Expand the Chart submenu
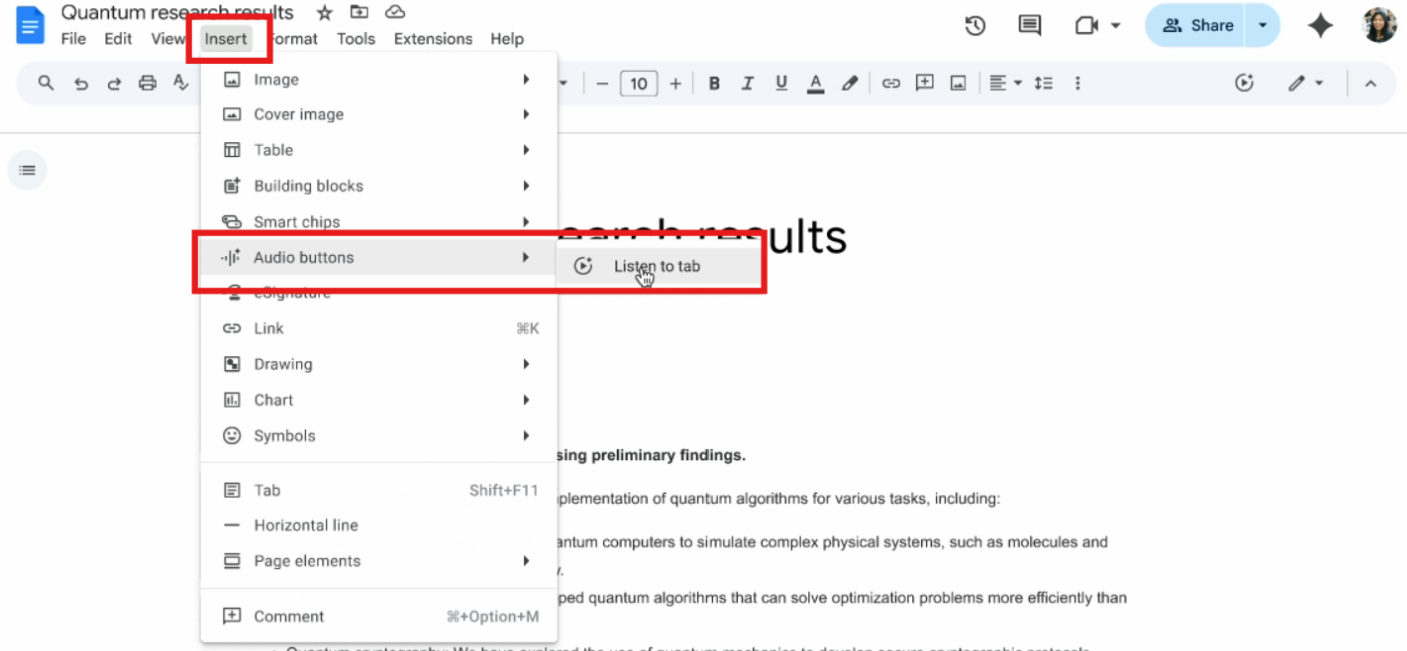Viewport: 1407px width, 651px height. tap(379, 400)
